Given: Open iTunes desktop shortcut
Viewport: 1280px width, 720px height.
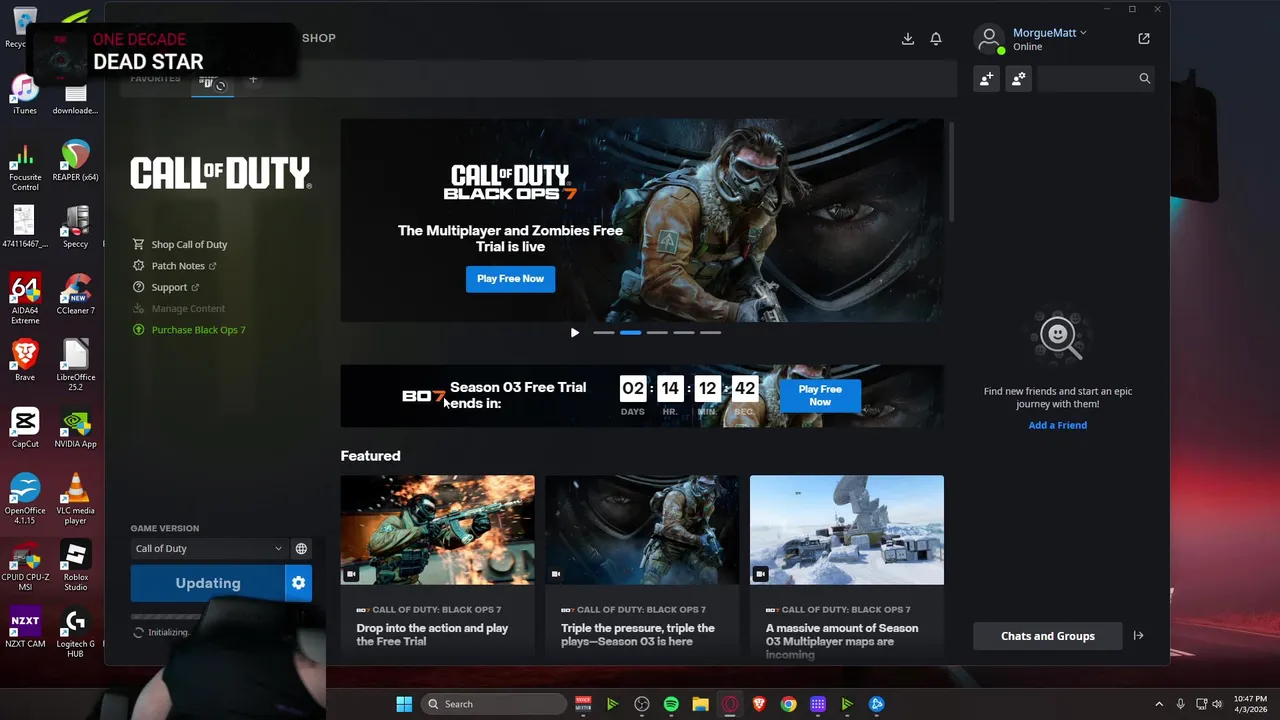Looking at the screenshot, I should 25,95.
